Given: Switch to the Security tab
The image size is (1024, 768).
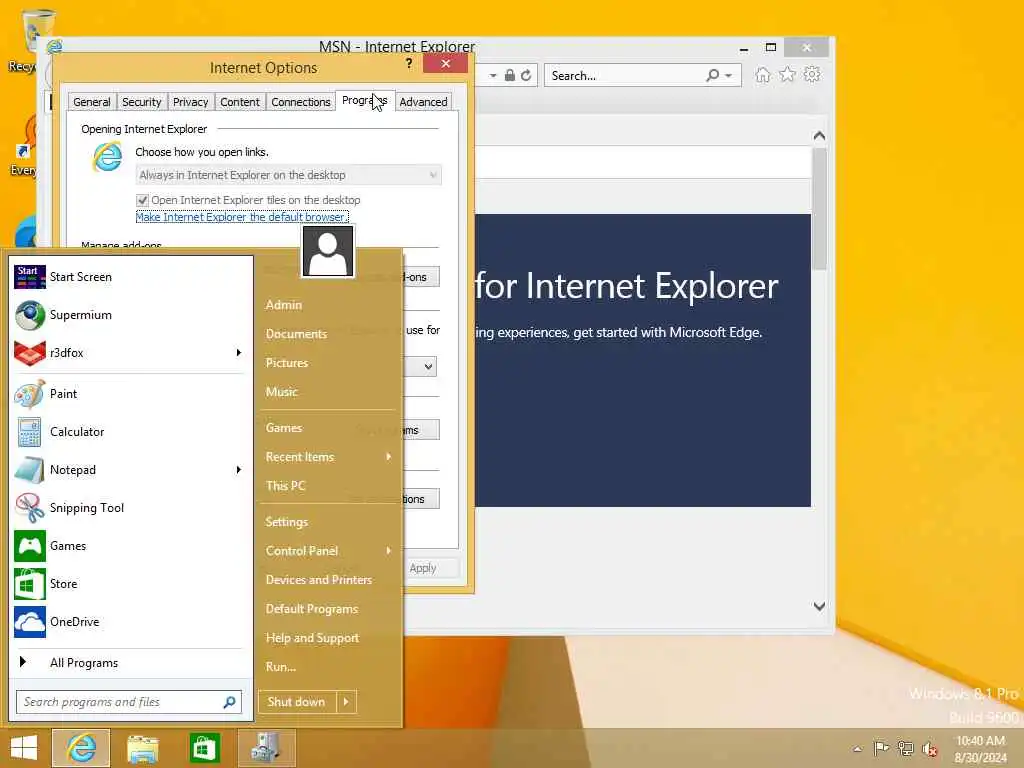Looking at the screenshot, I should pos(141,102).
